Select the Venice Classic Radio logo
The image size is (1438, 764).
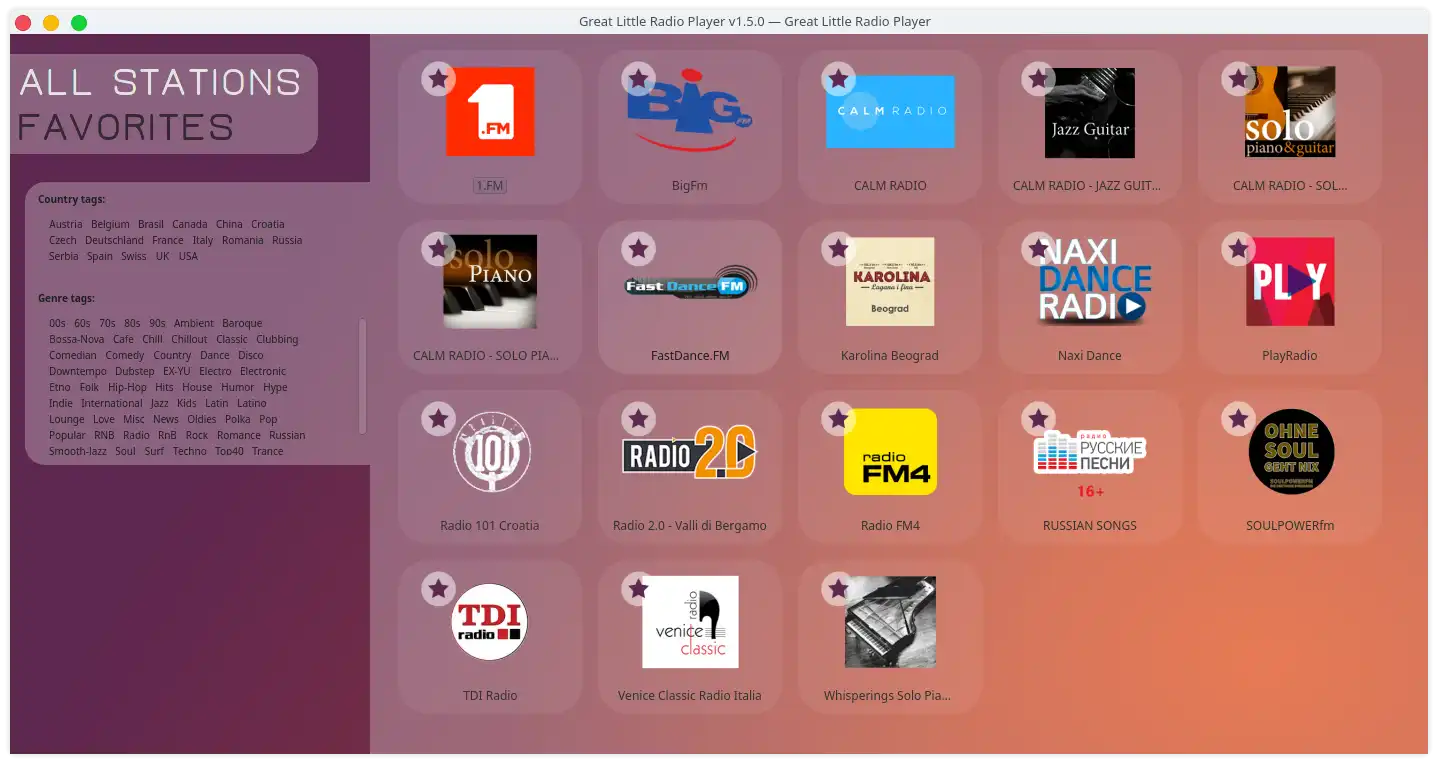(690, 622)
